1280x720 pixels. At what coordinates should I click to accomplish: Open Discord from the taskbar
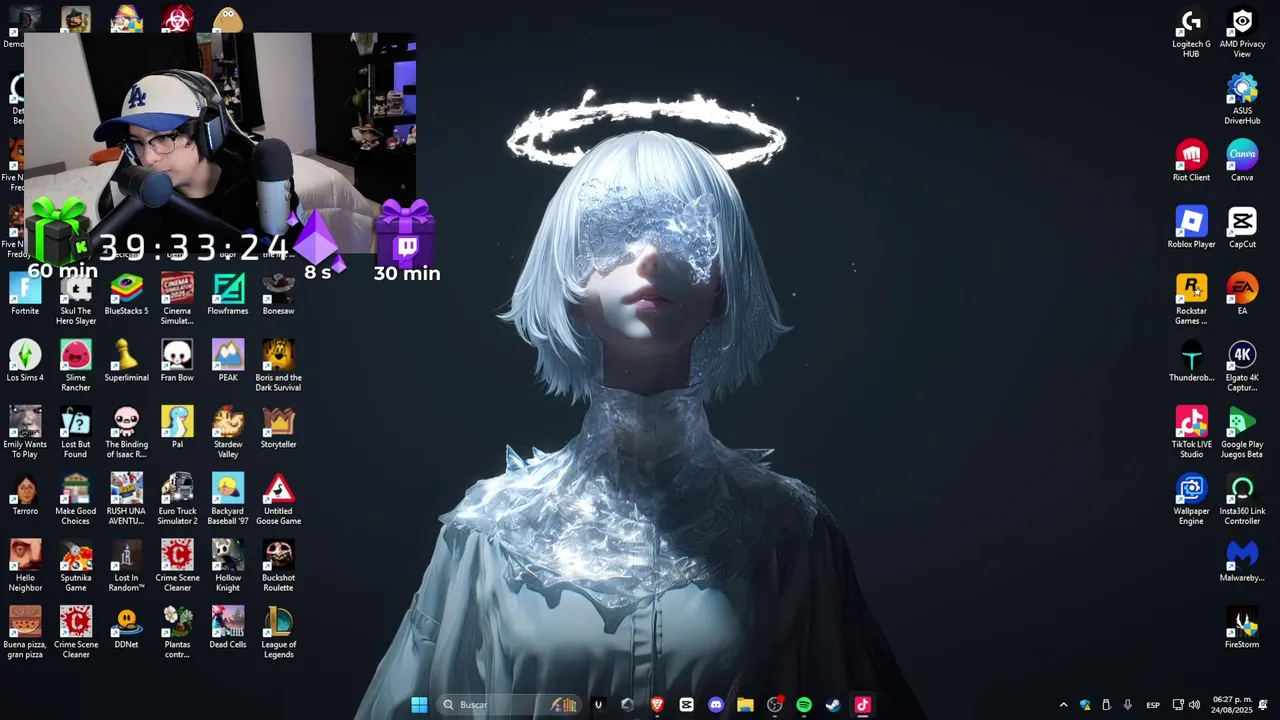[x=716, y=705]
